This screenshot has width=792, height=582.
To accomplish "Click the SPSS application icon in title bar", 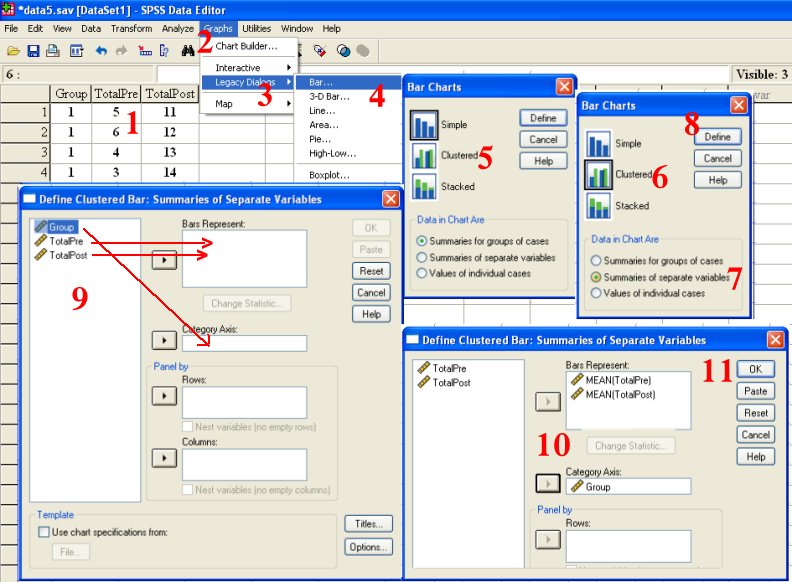I will 8,9.
